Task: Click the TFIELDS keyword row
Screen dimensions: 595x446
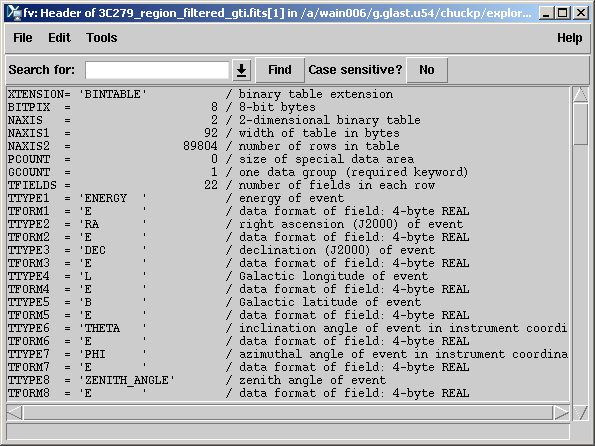Action: [x=288, y=185]
